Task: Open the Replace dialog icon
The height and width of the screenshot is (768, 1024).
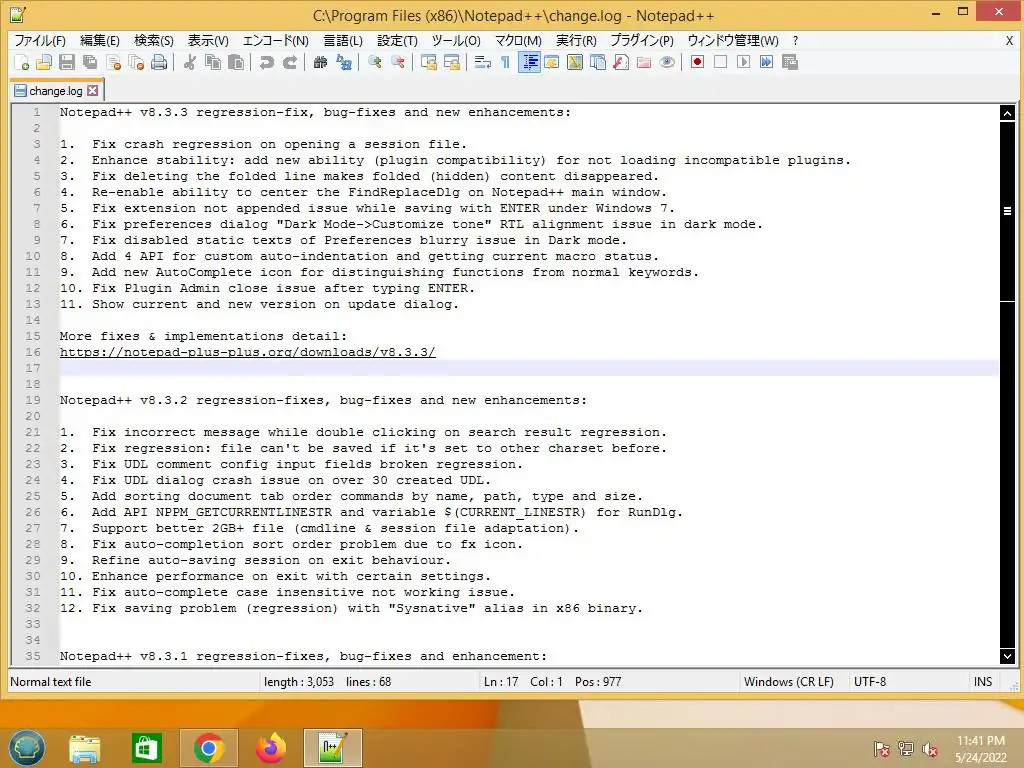Action: 344,62
